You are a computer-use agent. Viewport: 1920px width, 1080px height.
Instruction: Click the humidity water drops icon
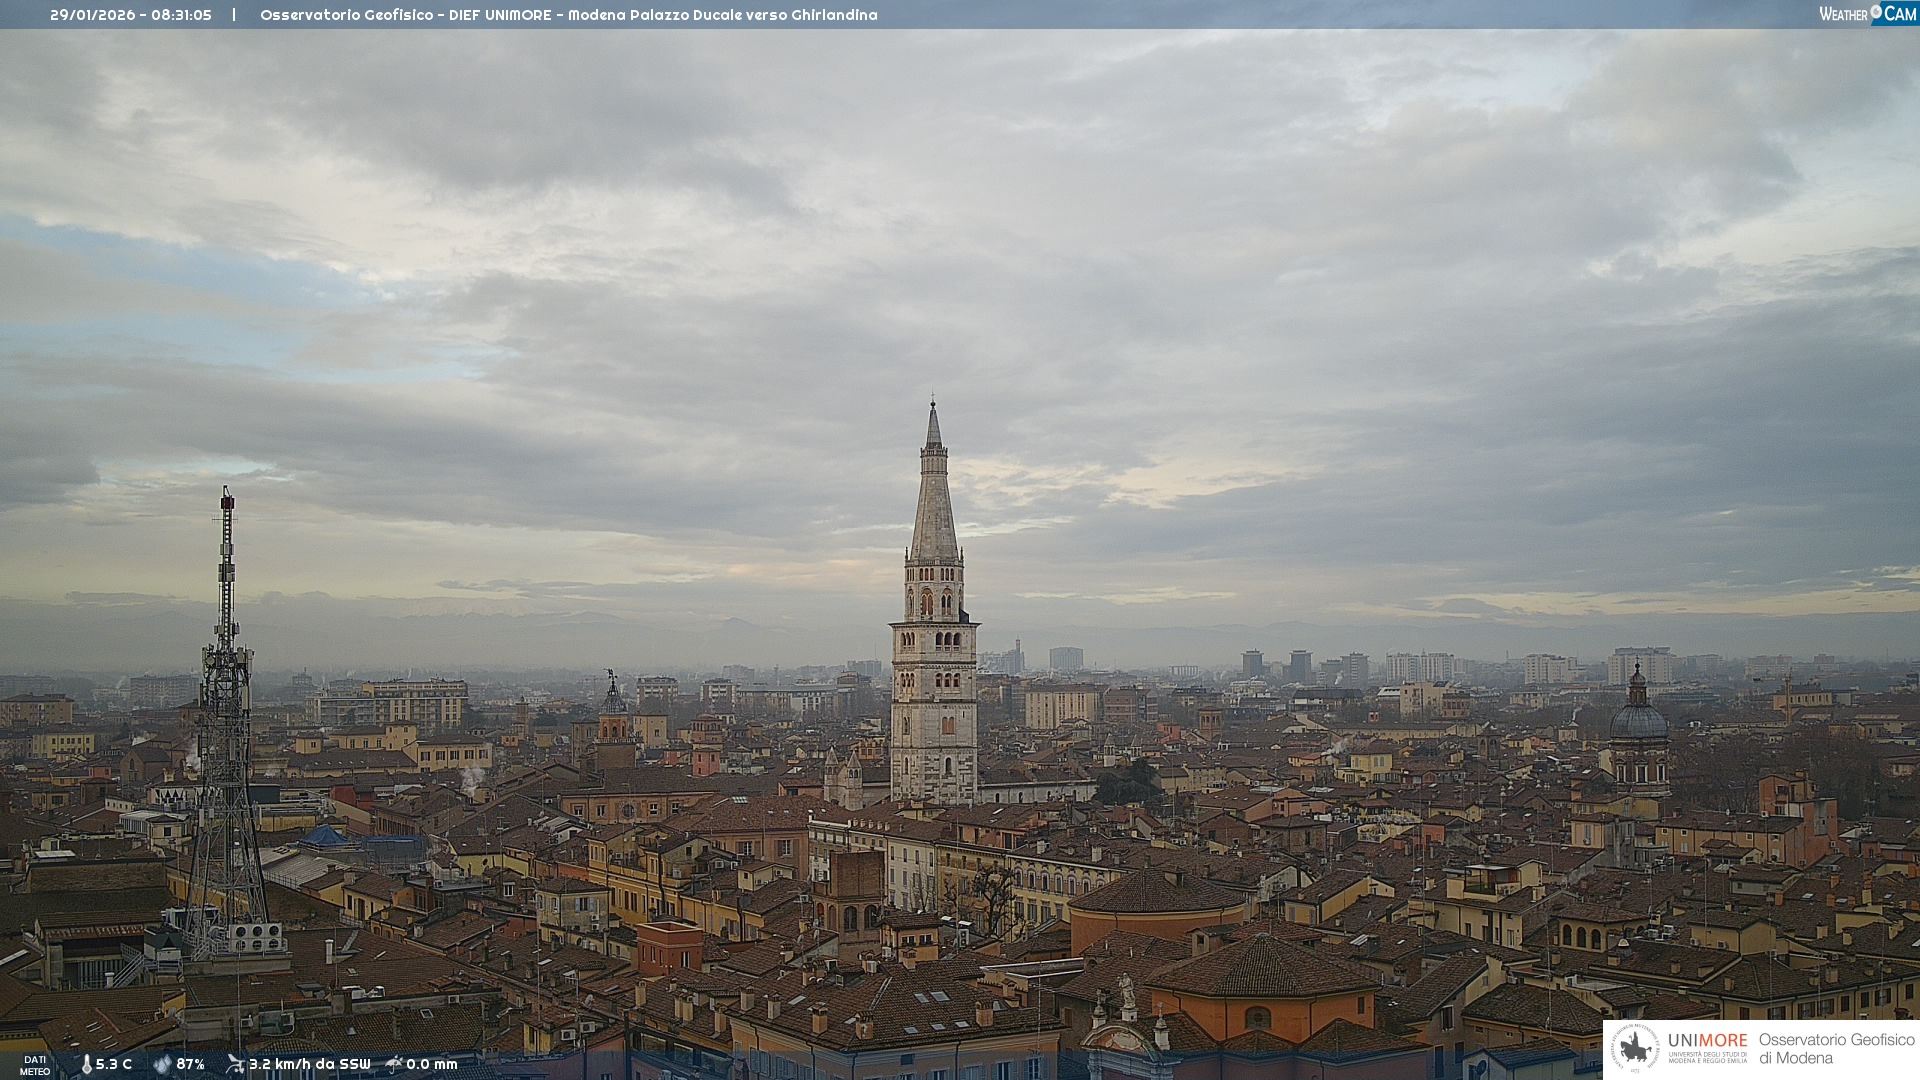tap(162, 1064)
